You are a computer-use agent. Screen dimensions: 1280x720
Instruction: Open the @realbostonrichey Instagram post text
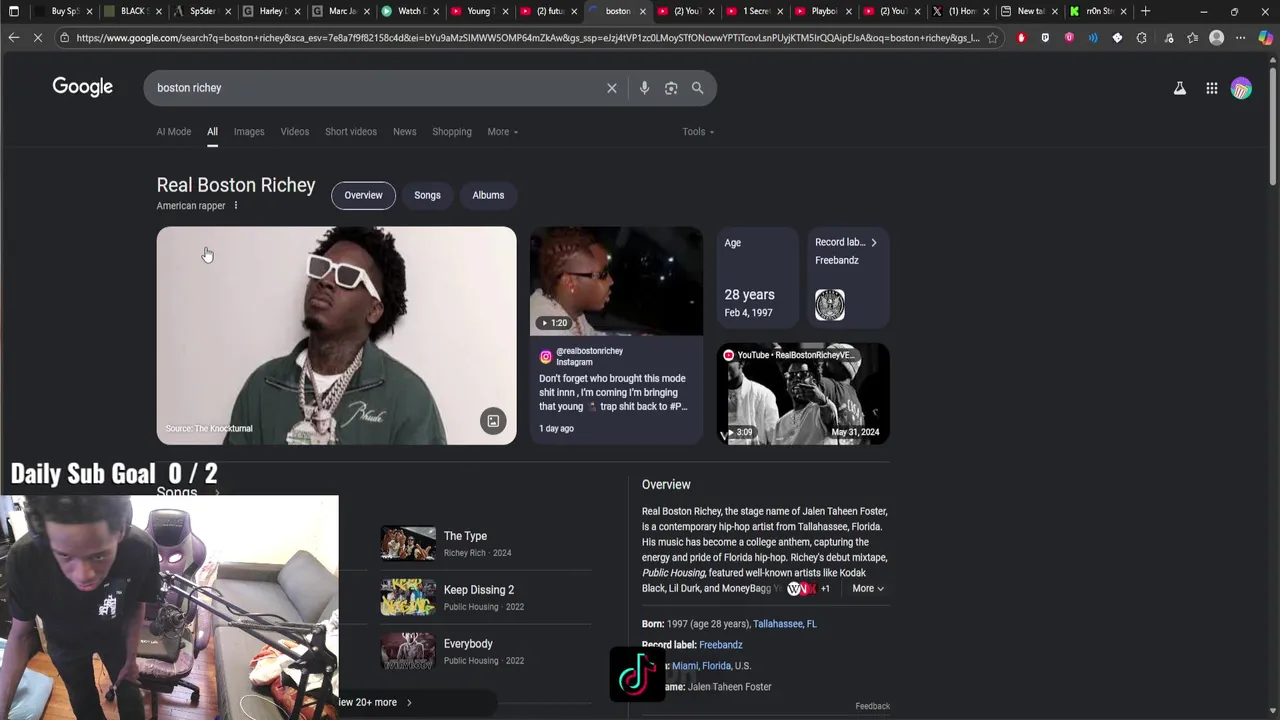(x=613, y=393)
